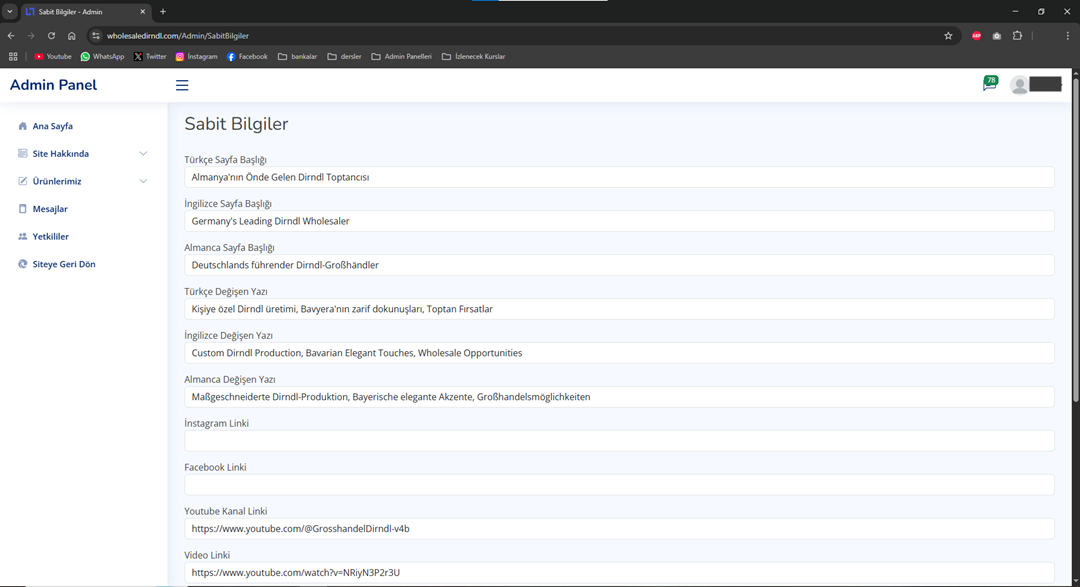Click the Siteye Geri Dön link
Screen dimensions: 1080x587
pos(63,264)
